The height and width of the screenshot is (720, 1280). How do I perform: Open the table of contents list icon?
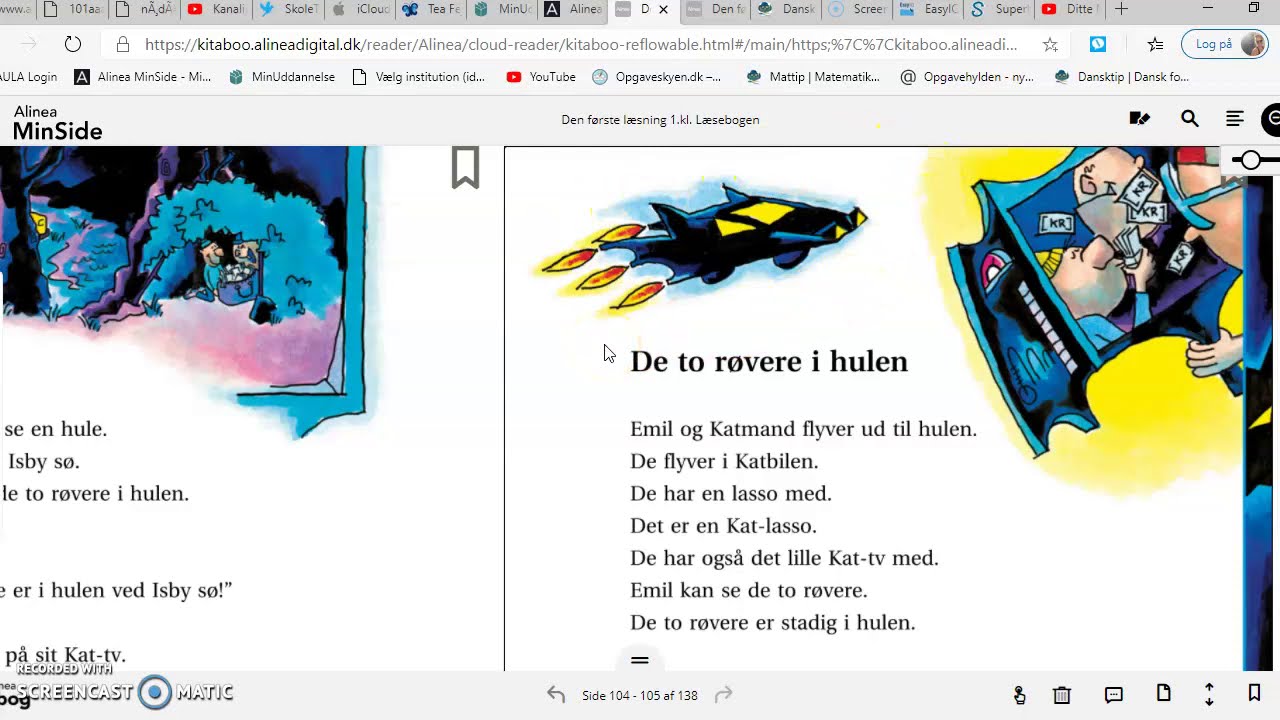point(1235,119)
